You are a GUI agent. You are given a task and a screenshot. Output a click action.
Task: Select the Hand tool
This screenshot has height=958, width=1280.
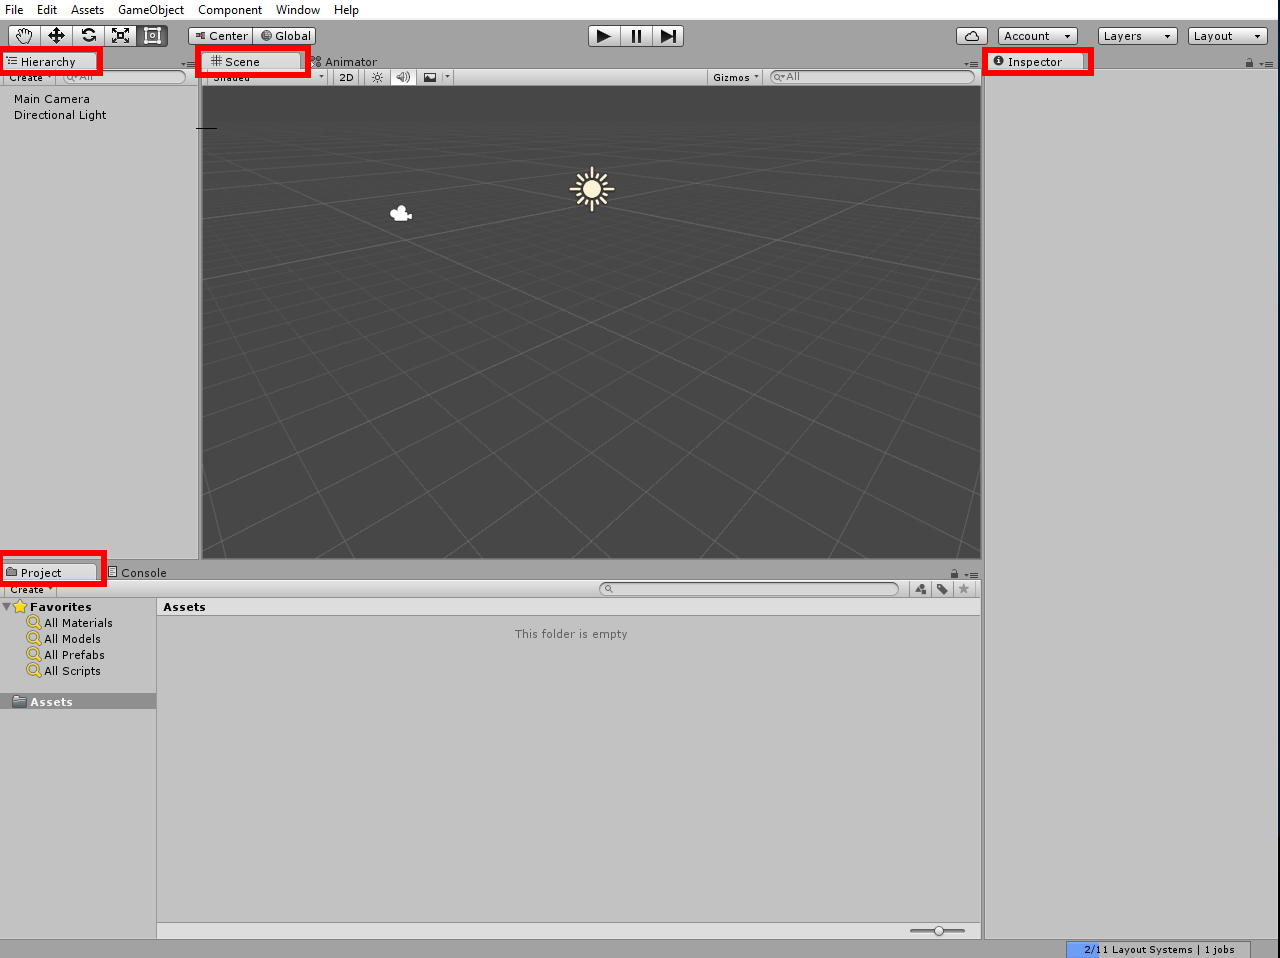click(x=23, y=35)
